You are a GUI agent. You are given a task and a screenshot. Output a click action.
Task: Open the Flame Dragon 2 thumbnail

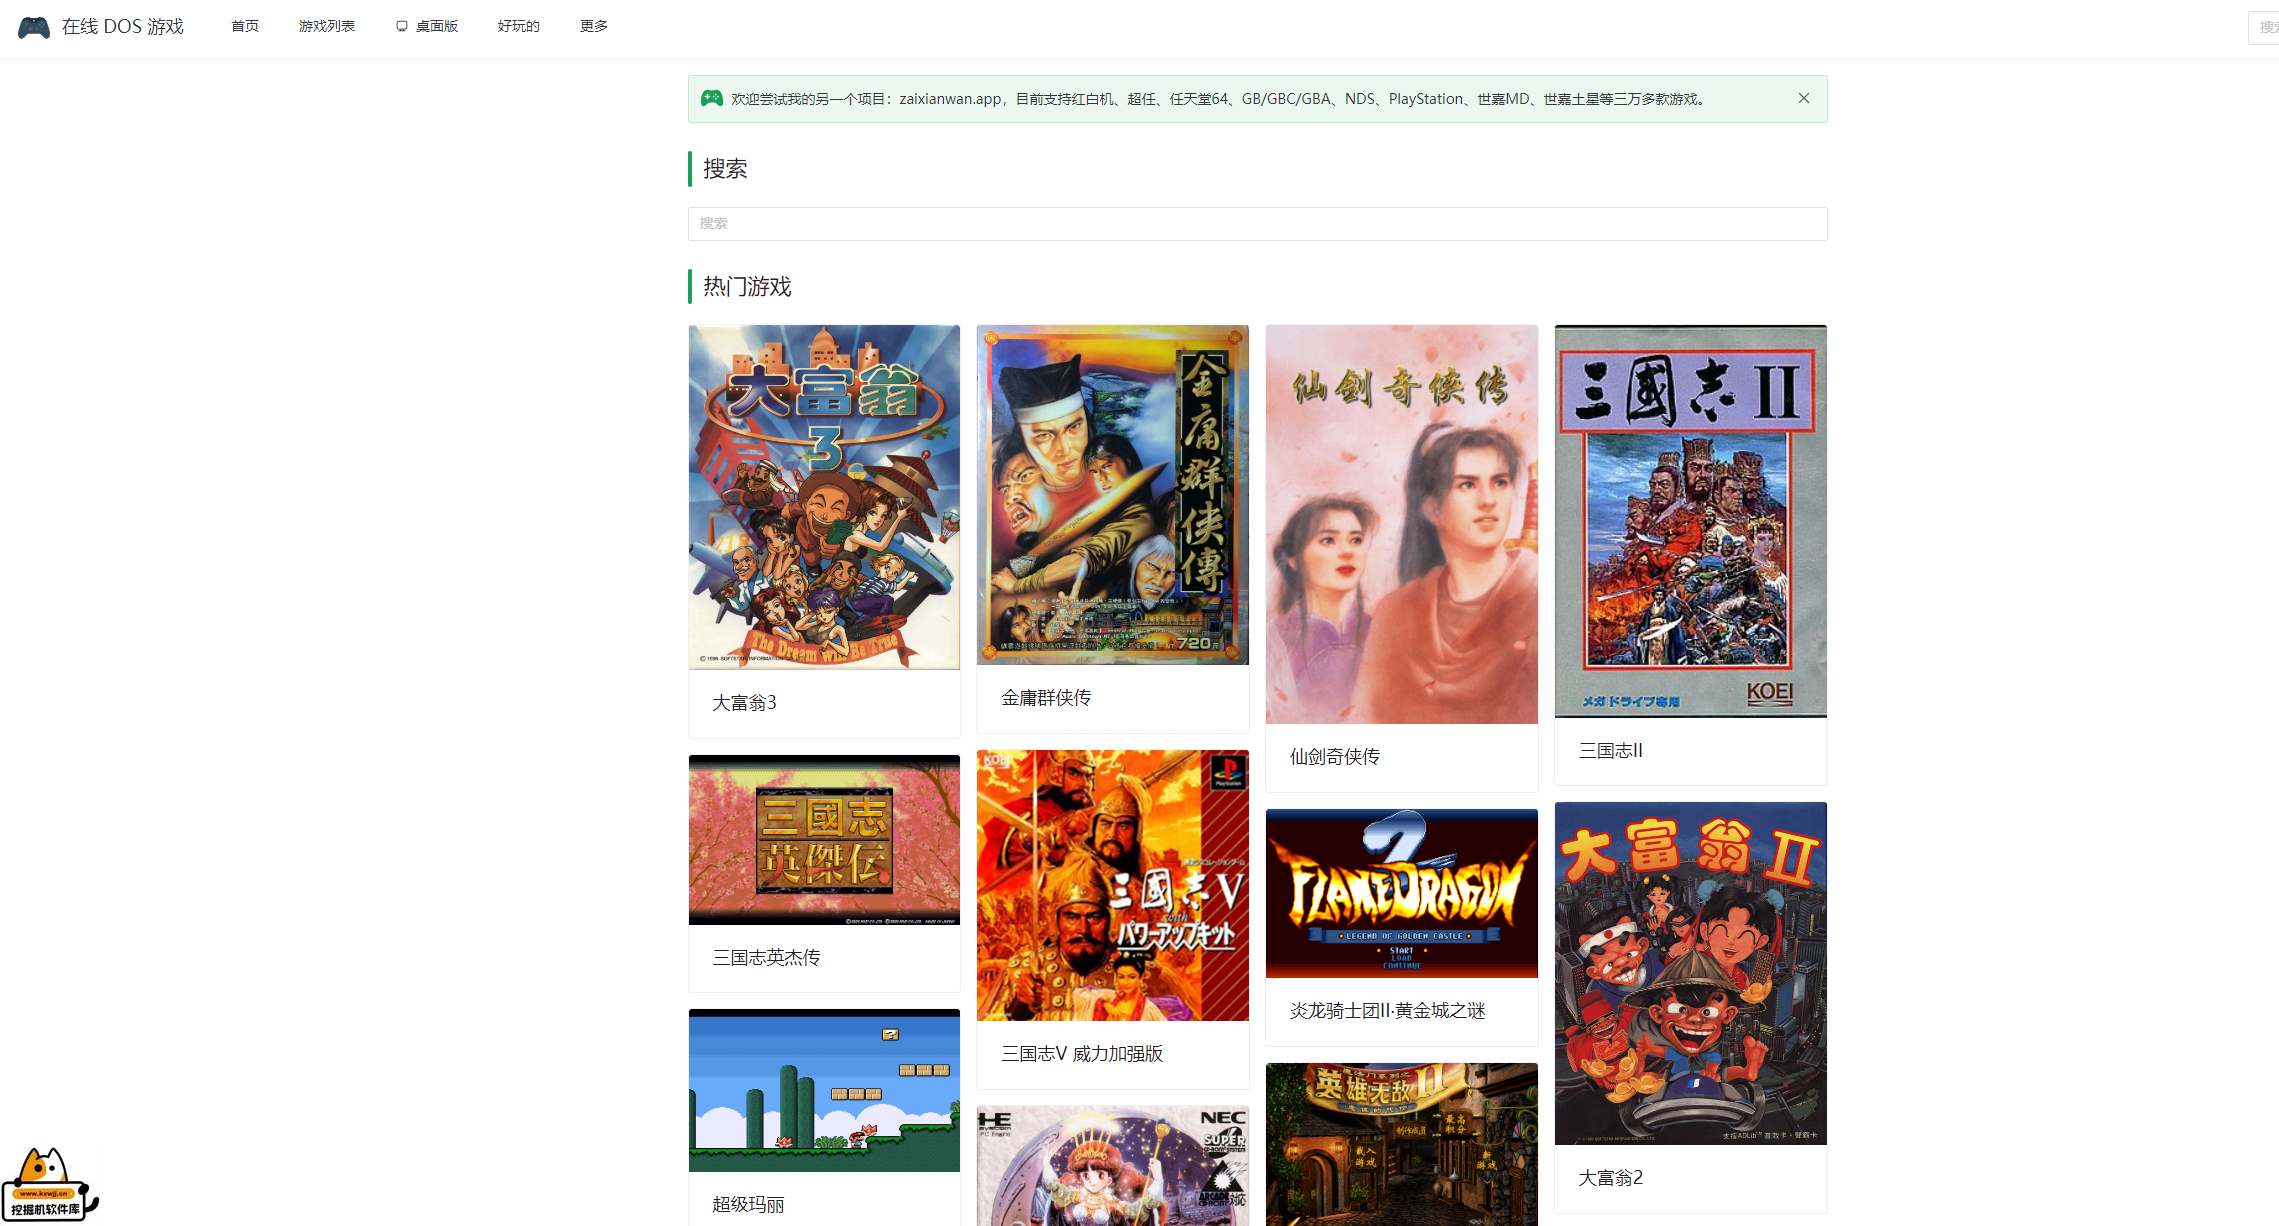(x=1400, y=893)
